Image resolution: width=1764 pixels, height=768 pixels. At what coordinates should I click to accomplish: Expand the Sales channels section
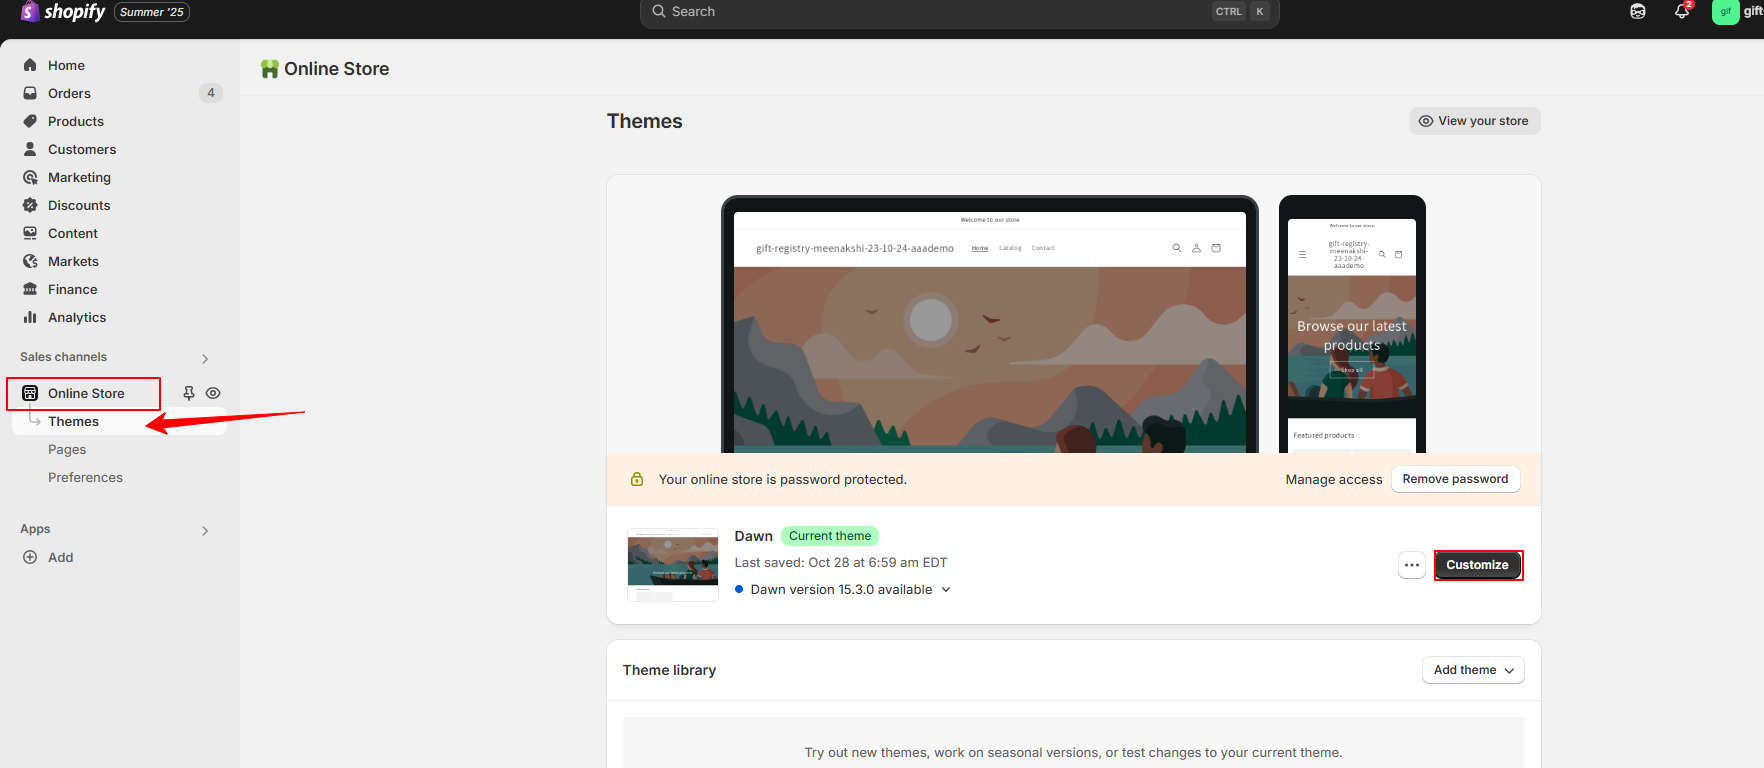(205, 358)
